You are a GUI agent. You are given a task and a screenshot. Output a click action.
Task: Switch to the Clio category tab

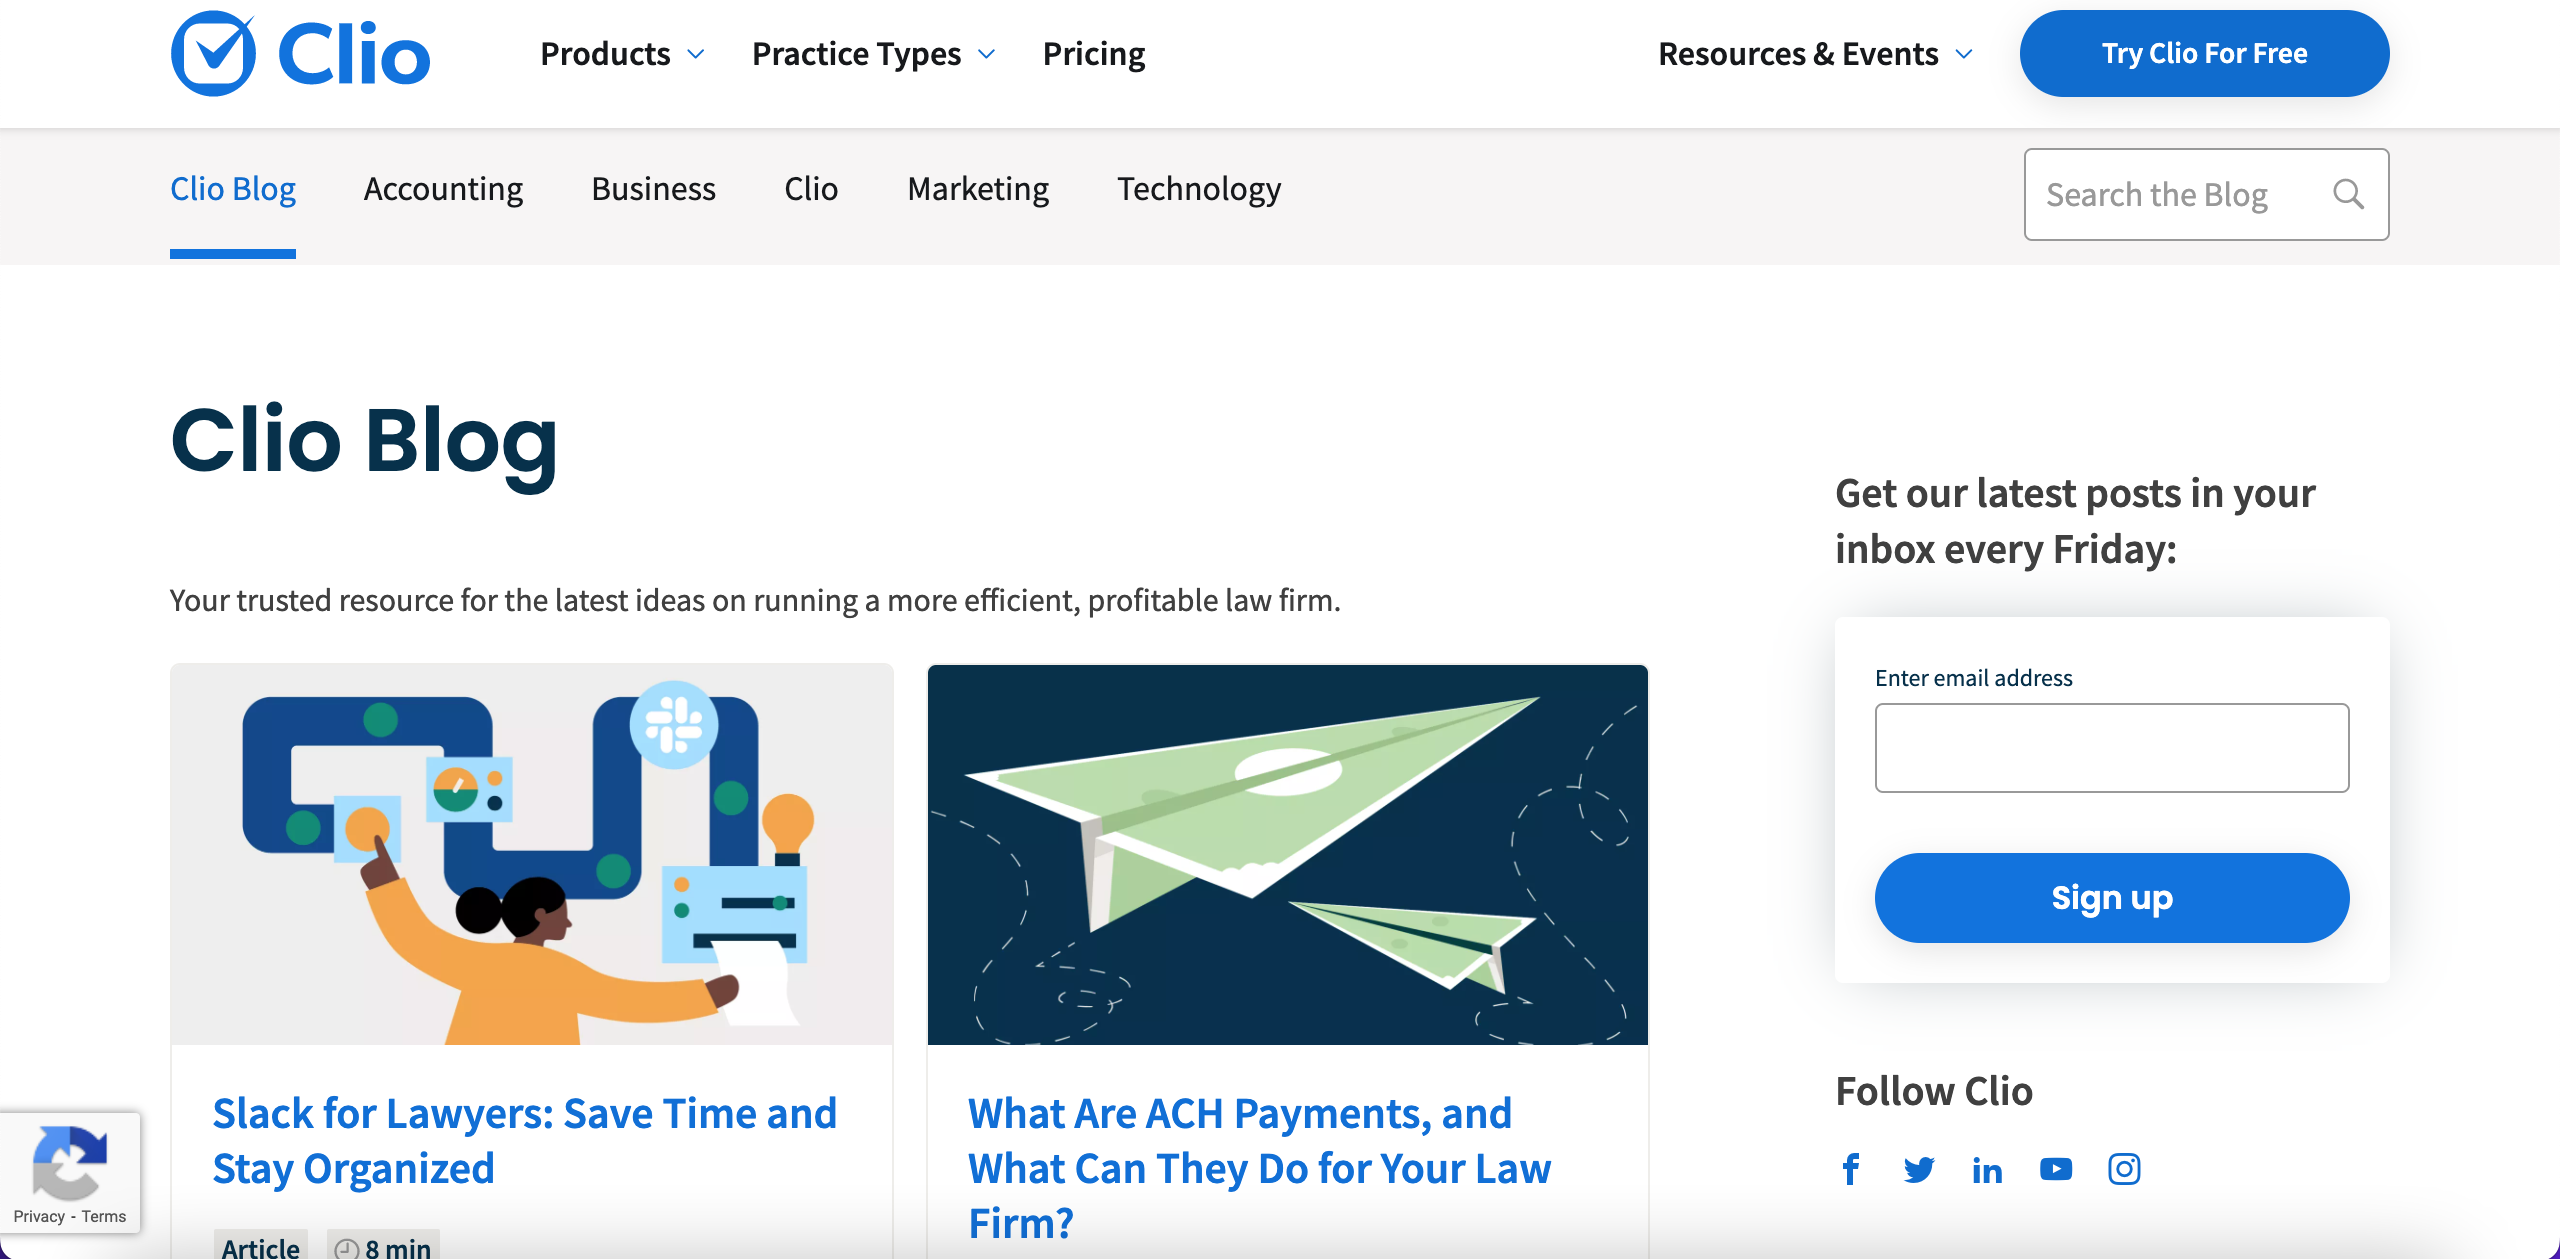(811, 189)
